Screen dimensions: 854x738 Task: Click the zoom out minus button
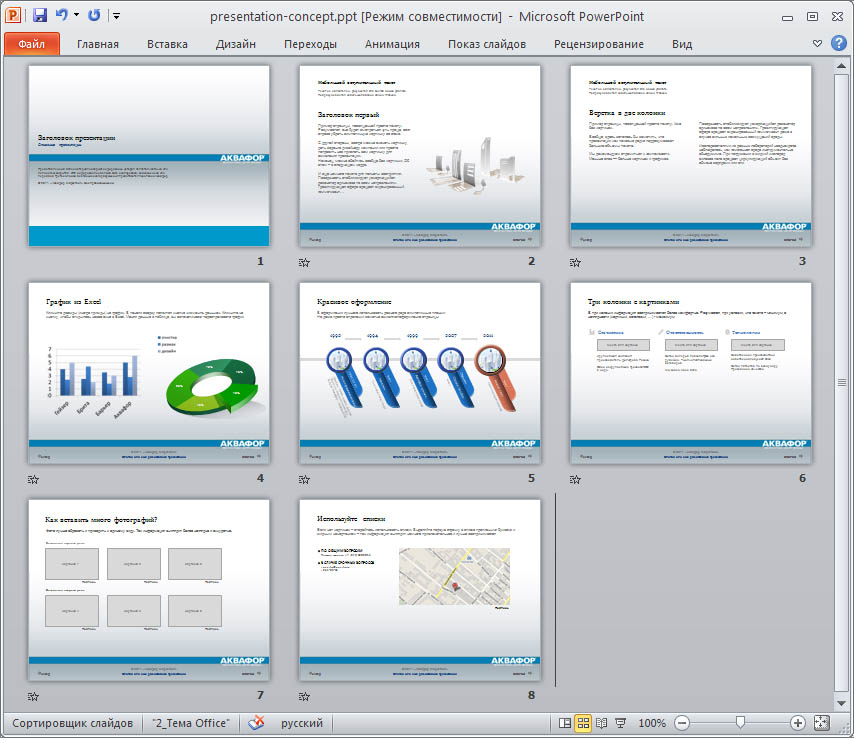click(x=682, y=723)
